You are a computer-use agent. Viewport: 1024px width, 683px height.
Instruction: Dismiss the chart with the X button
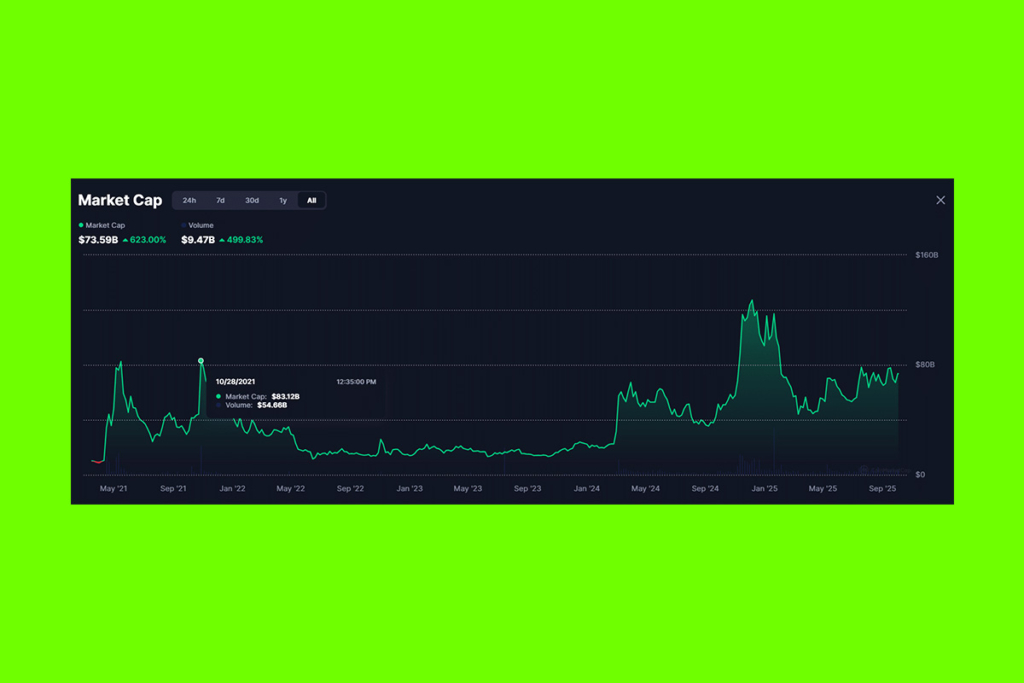940,200
